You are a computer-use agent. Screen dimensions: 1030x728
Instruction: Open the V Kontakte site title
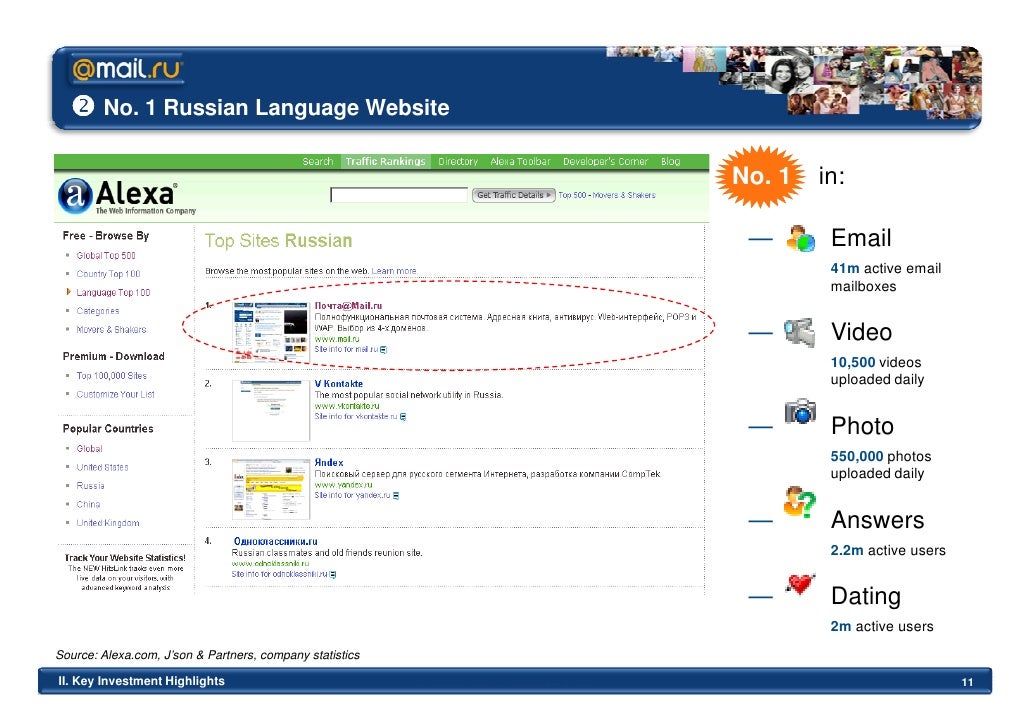(x=338, y=384)
